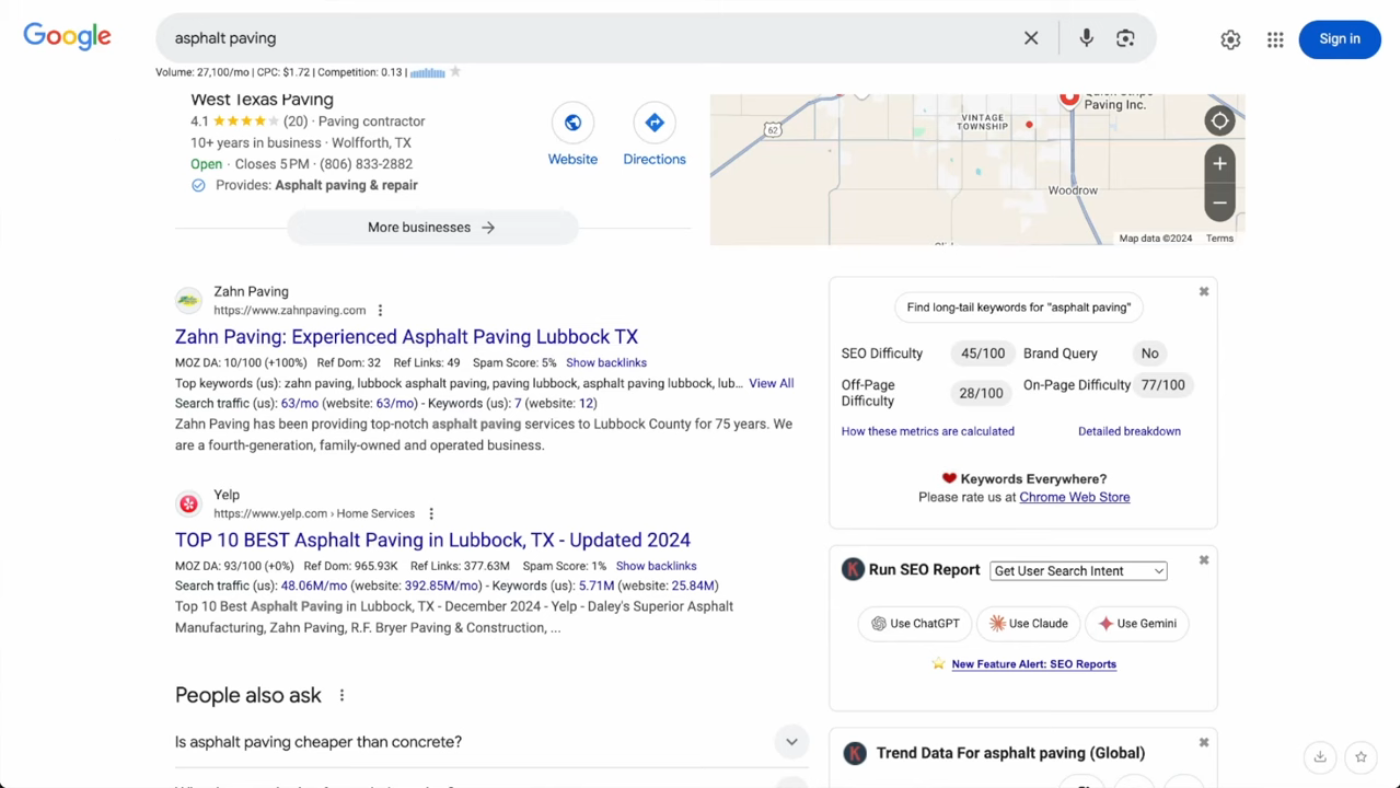Star the keyword next to trend bars
This screenshot has width=1400, height=788.
tap(455, 72)
